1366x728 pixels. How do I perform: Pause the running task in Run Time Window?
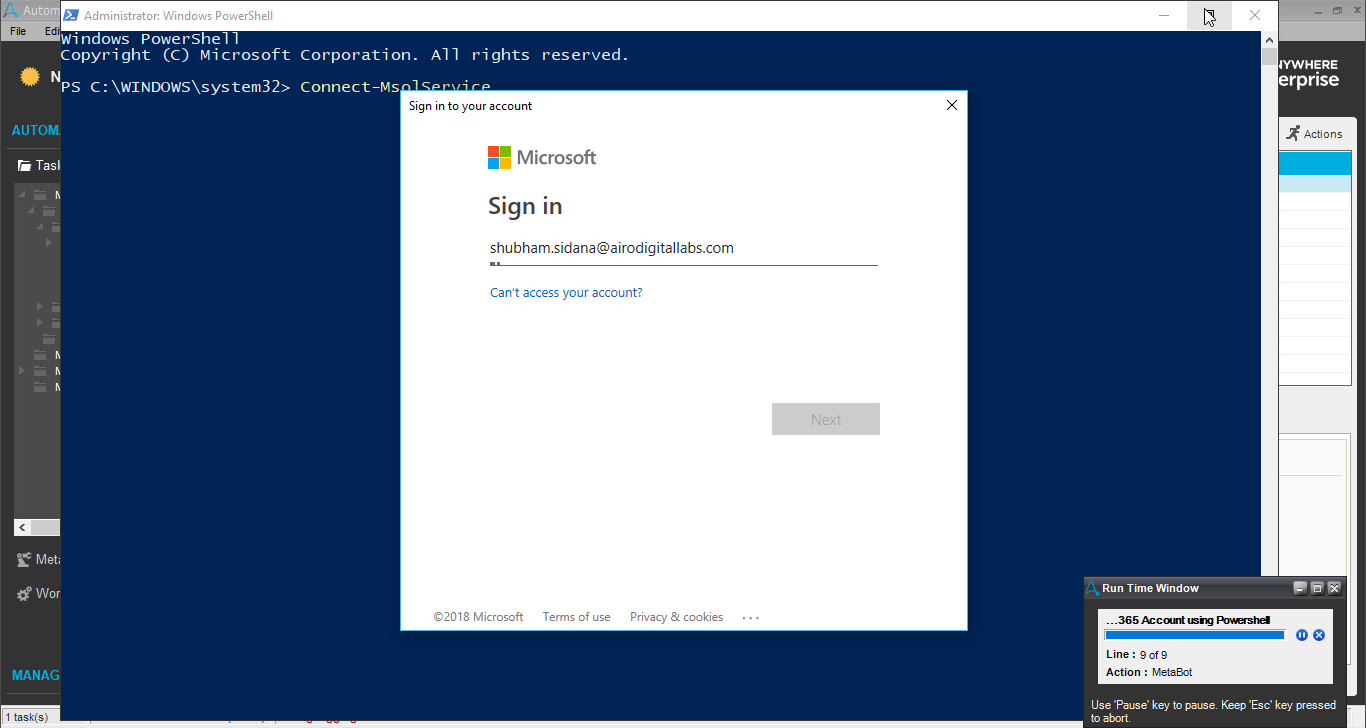(x=1302, y=635)
